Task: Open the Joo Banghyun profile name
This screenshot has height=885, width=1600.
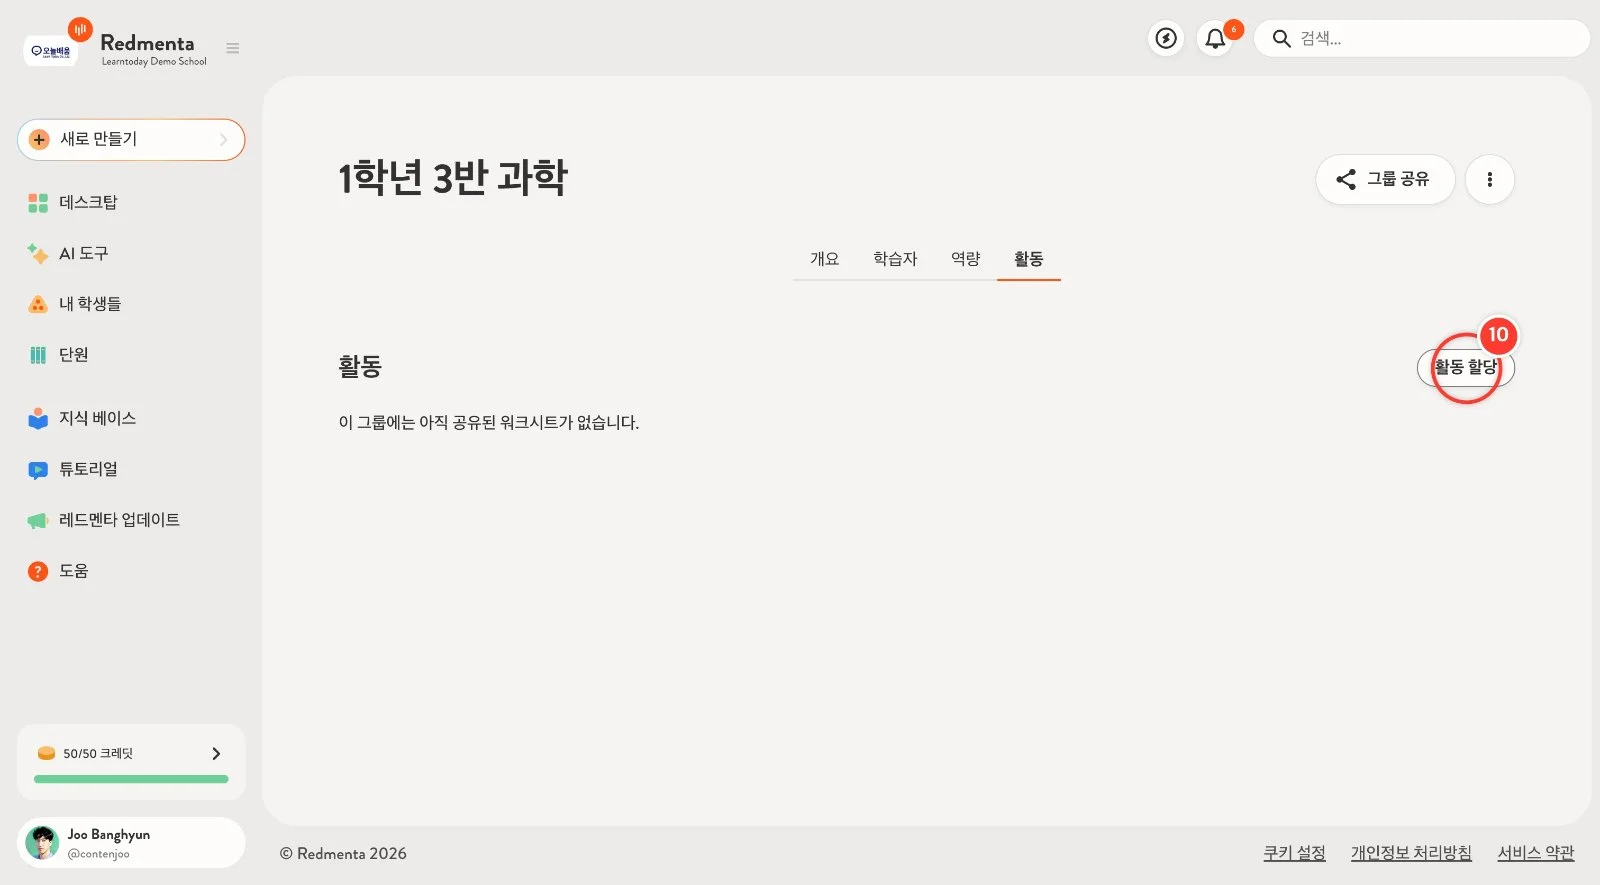Action: pos(109,834)
